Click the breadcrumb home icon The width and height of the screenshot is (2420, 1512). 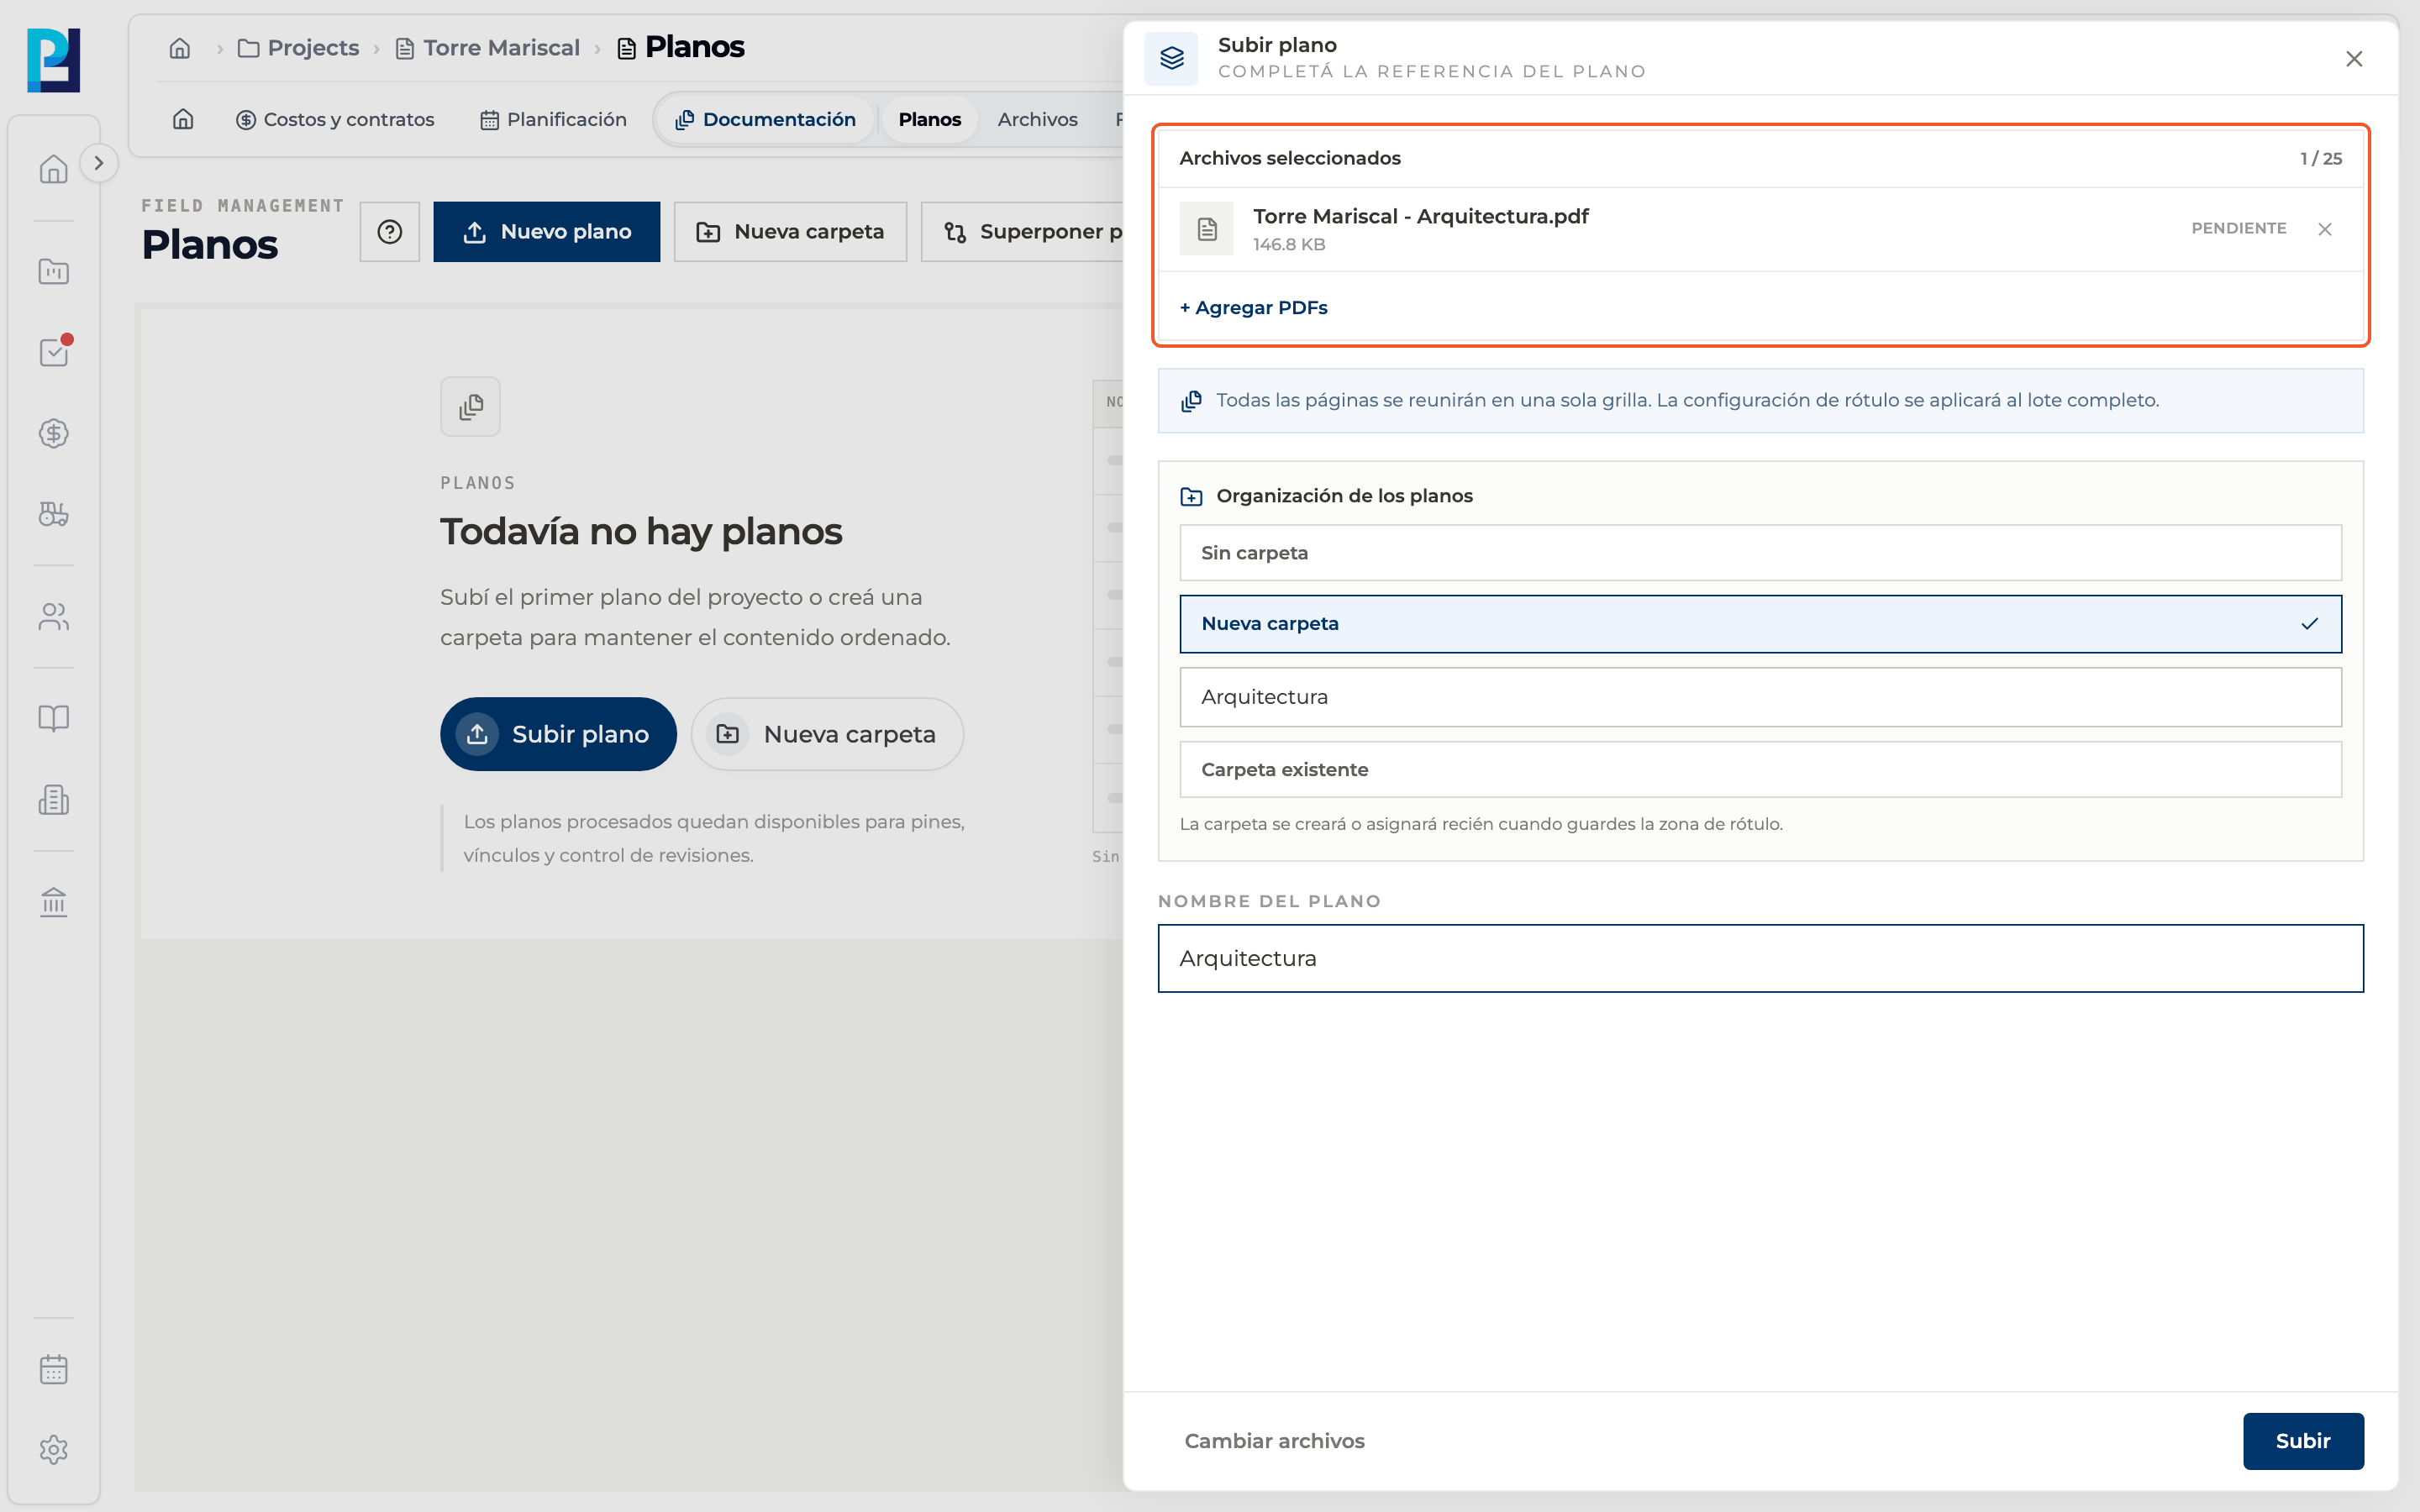180,48
